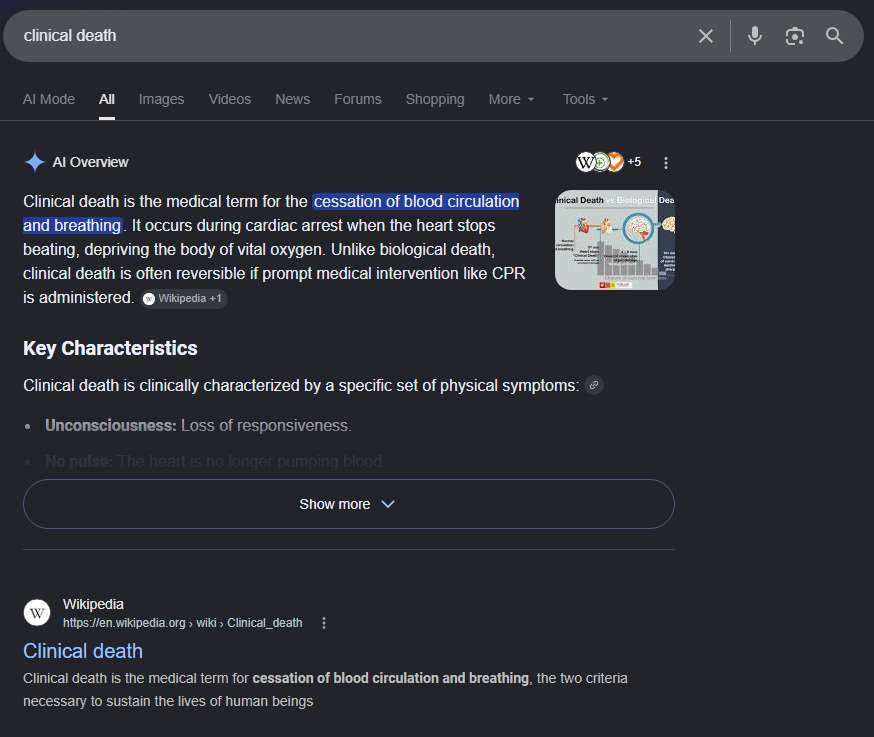Click the Unconsciousness bullet text
The width and height of the screenshot is (874, 737).
coord(198,425)
